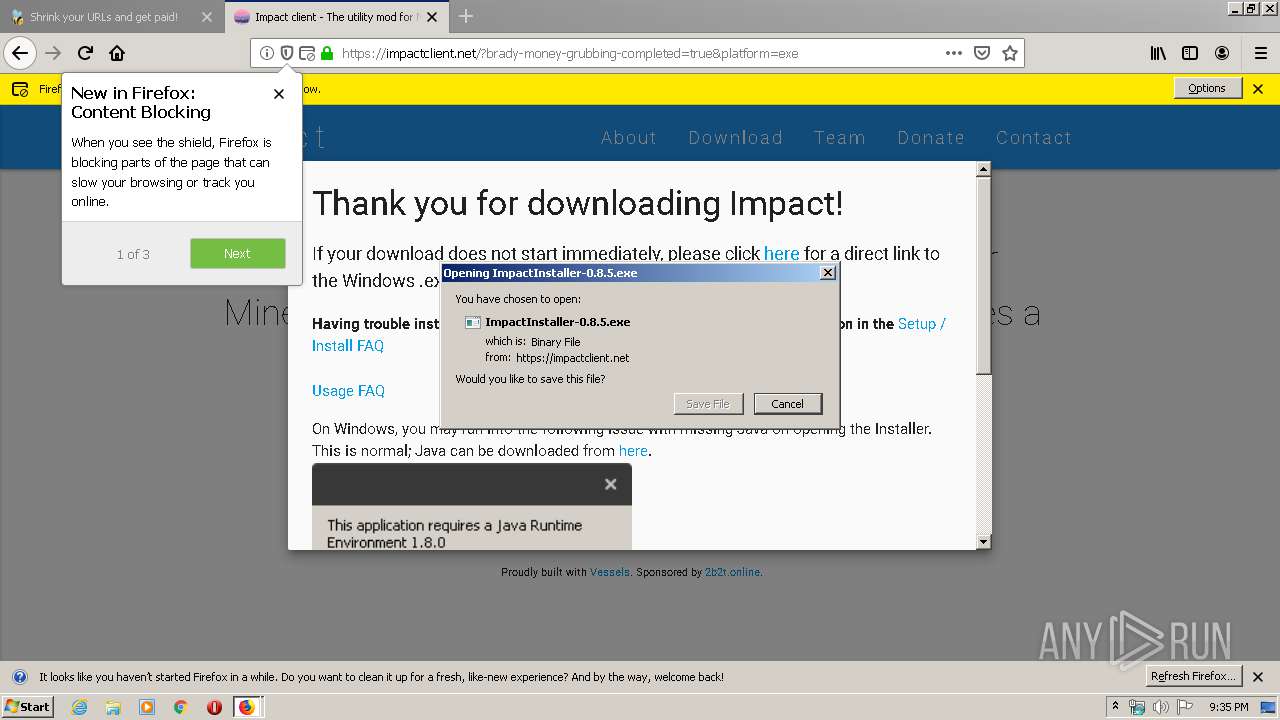Screen dimensions: 1280x720
Task: Open the Usage FAQ link
Action: pyautogui.click(x=348, y=391)
